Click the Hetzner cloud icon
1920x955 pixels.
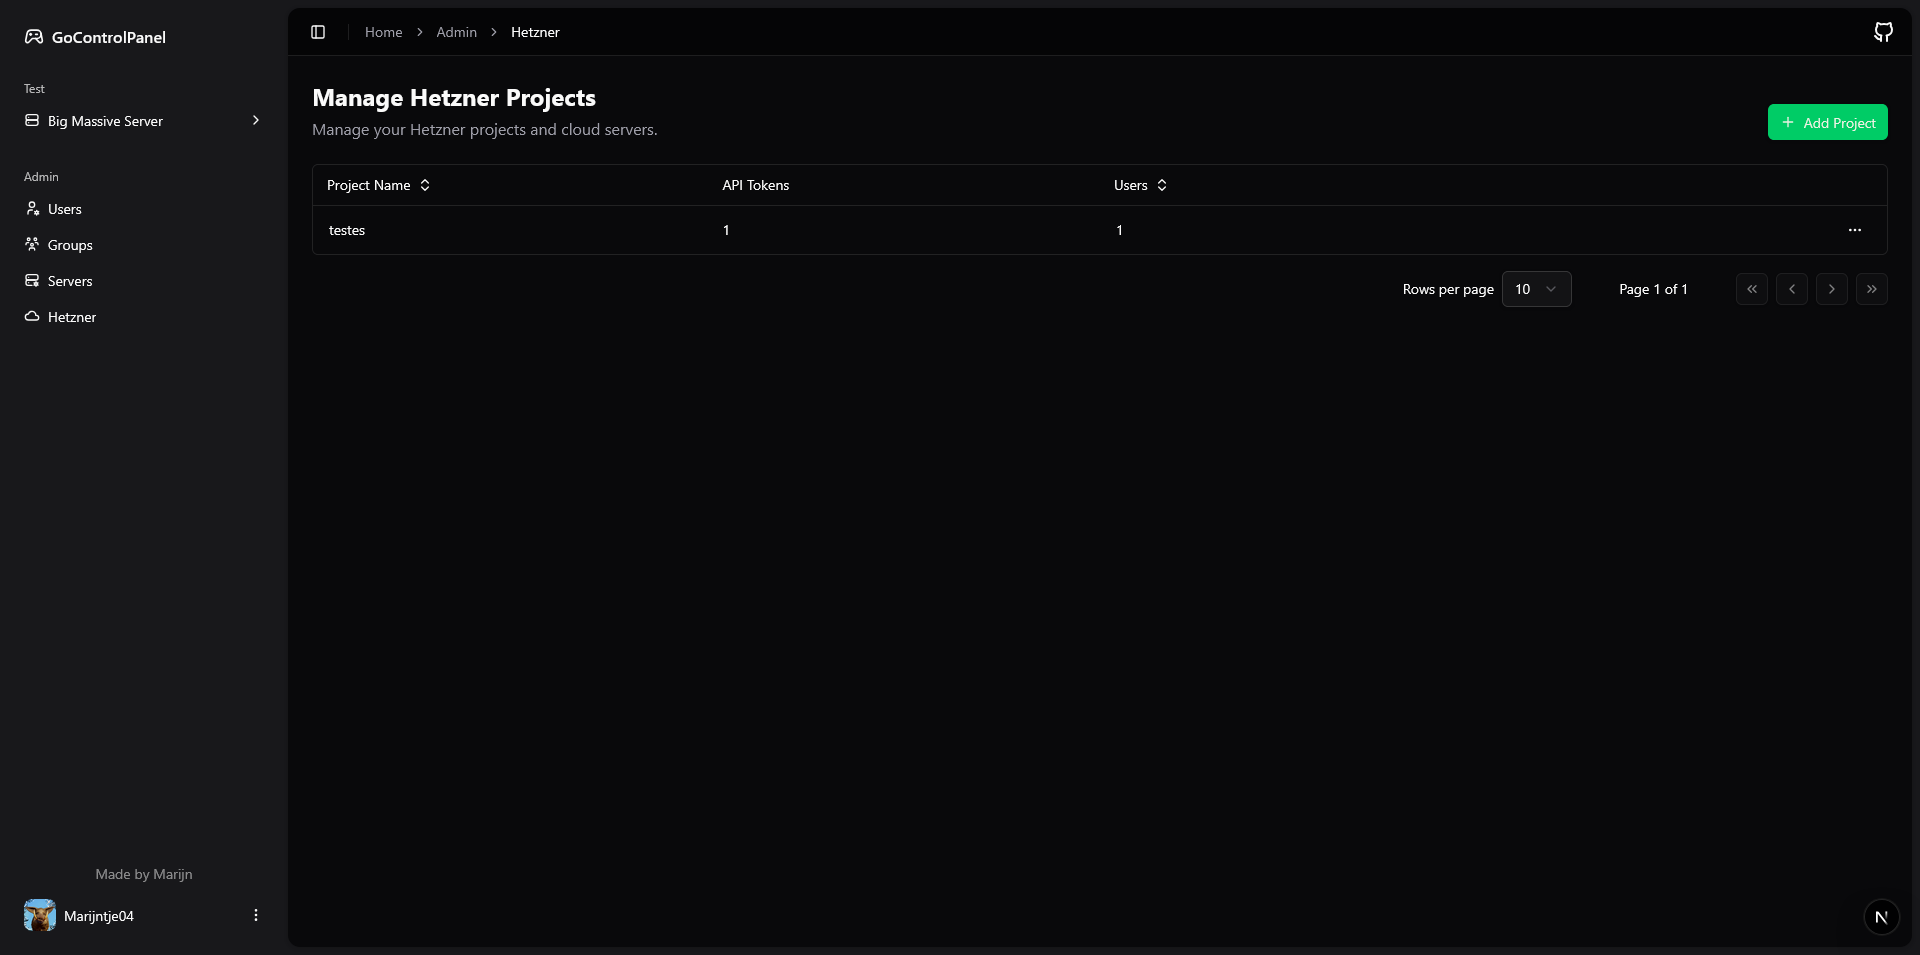point(32,316)
